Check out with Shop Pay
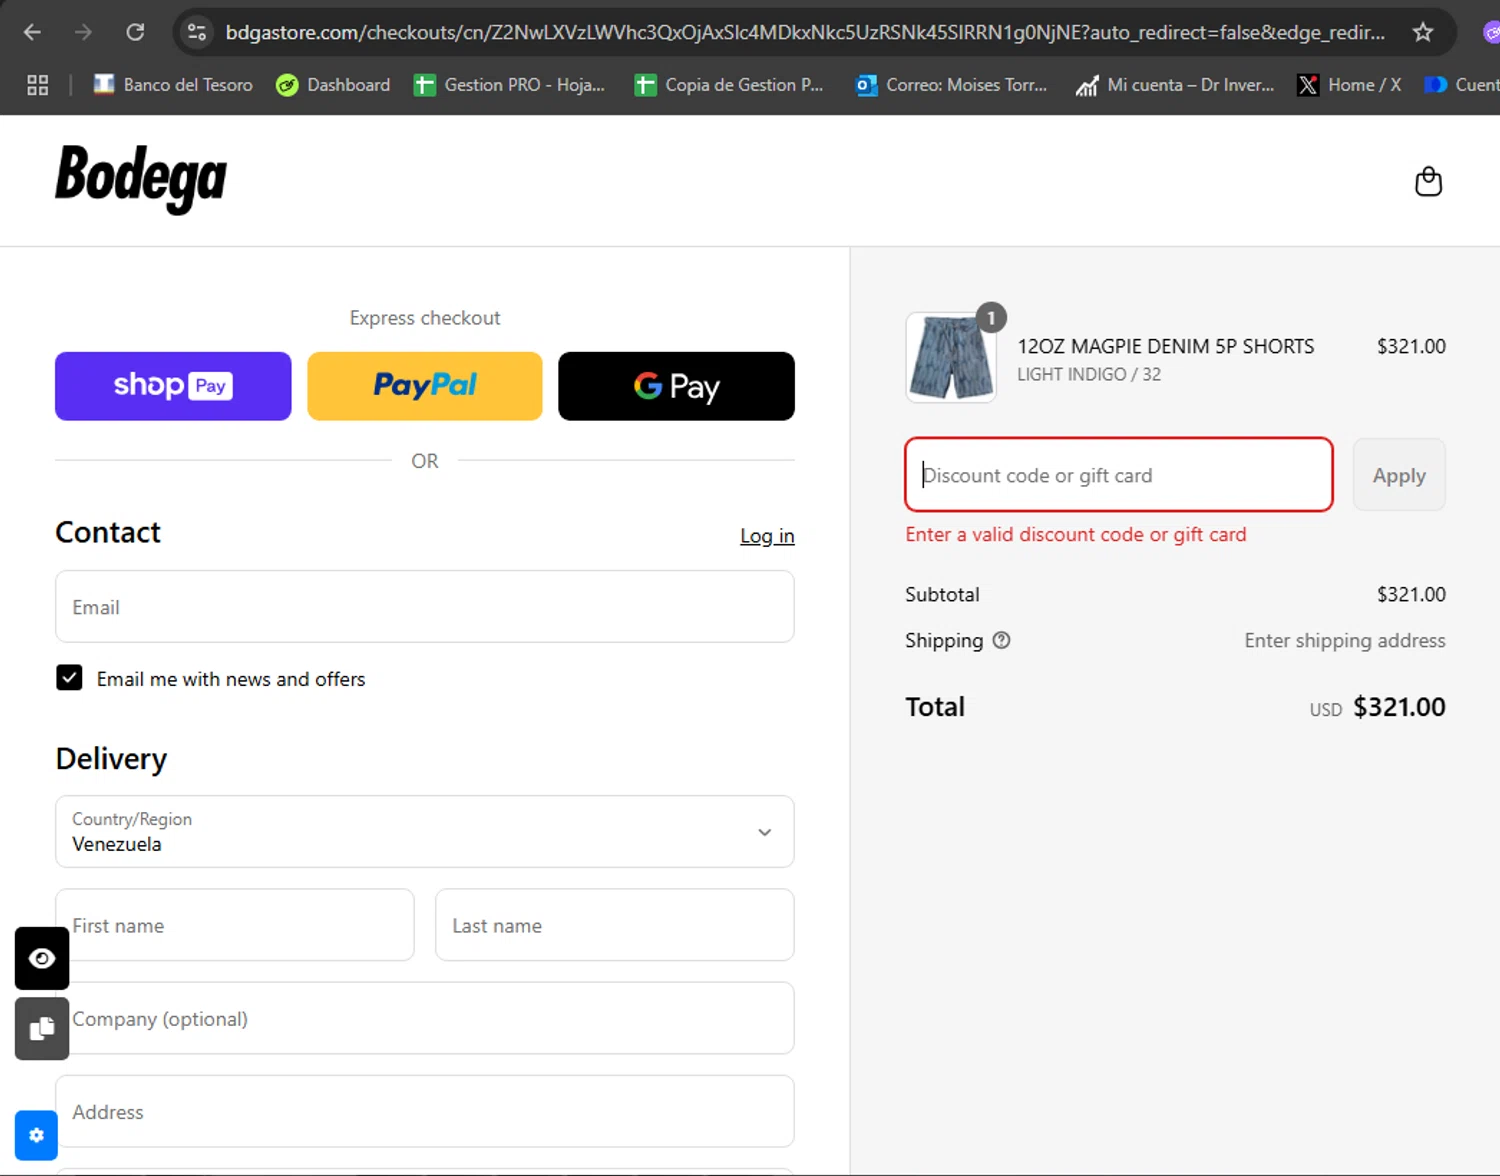1500x1176 pixels. (x=173, y=386)
